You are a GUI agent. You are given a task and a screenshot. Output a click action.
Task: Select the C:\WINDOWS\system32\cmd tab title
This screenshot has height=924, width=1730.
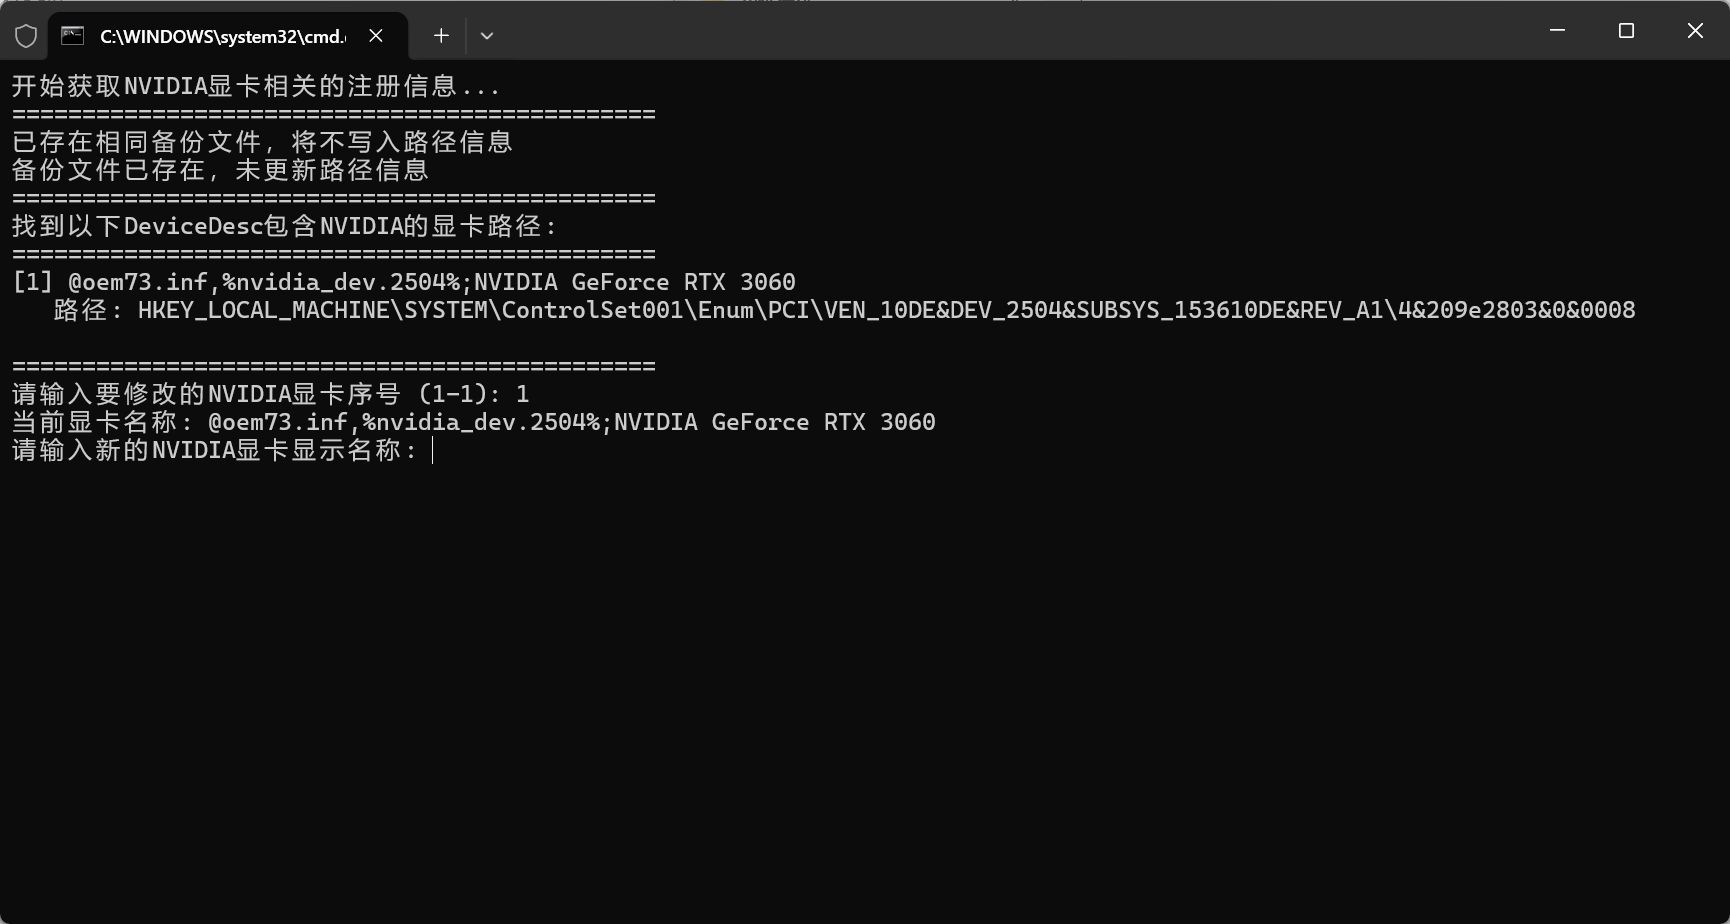(222, 36)
